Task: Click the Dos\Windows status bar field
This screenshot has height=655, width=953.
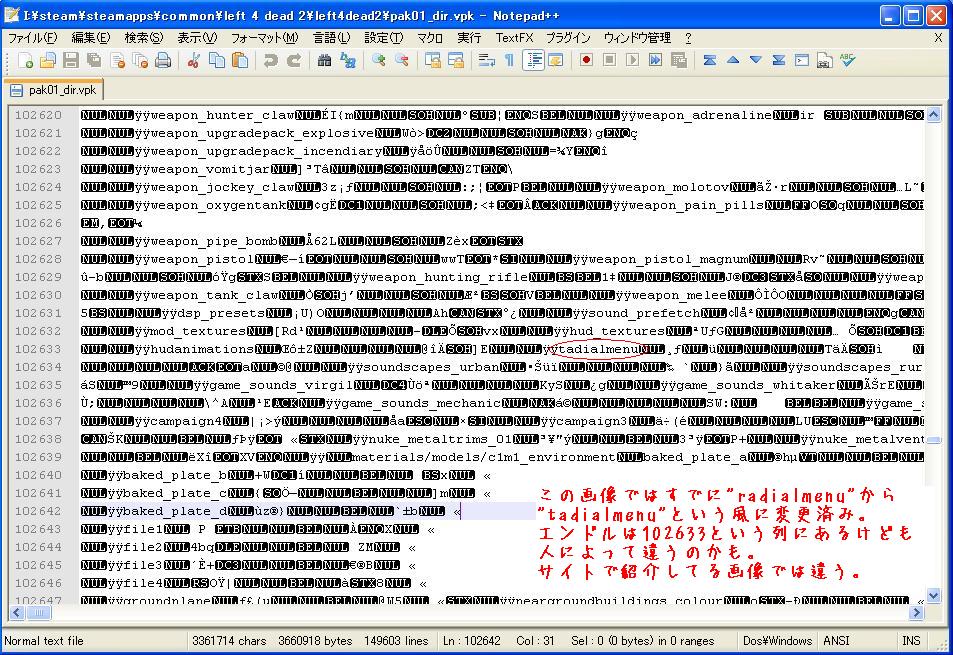Action: point(777,640)
